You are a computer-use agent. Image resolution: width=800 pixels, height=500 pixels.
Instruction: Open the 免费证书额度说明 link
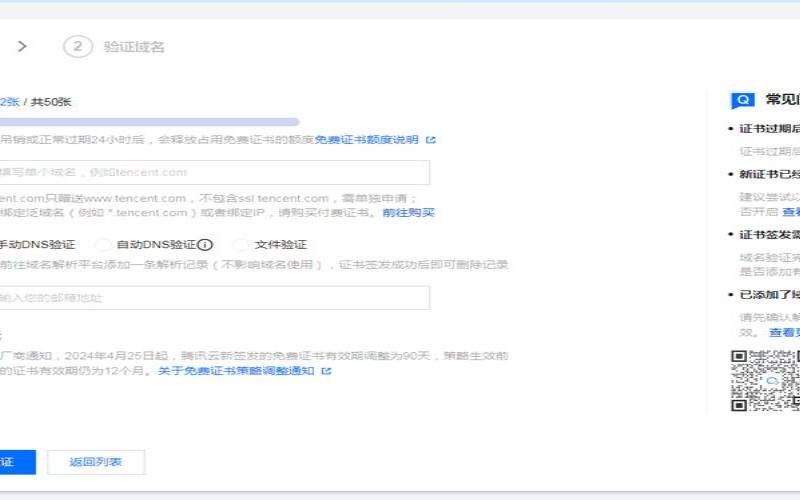[366, 140]
